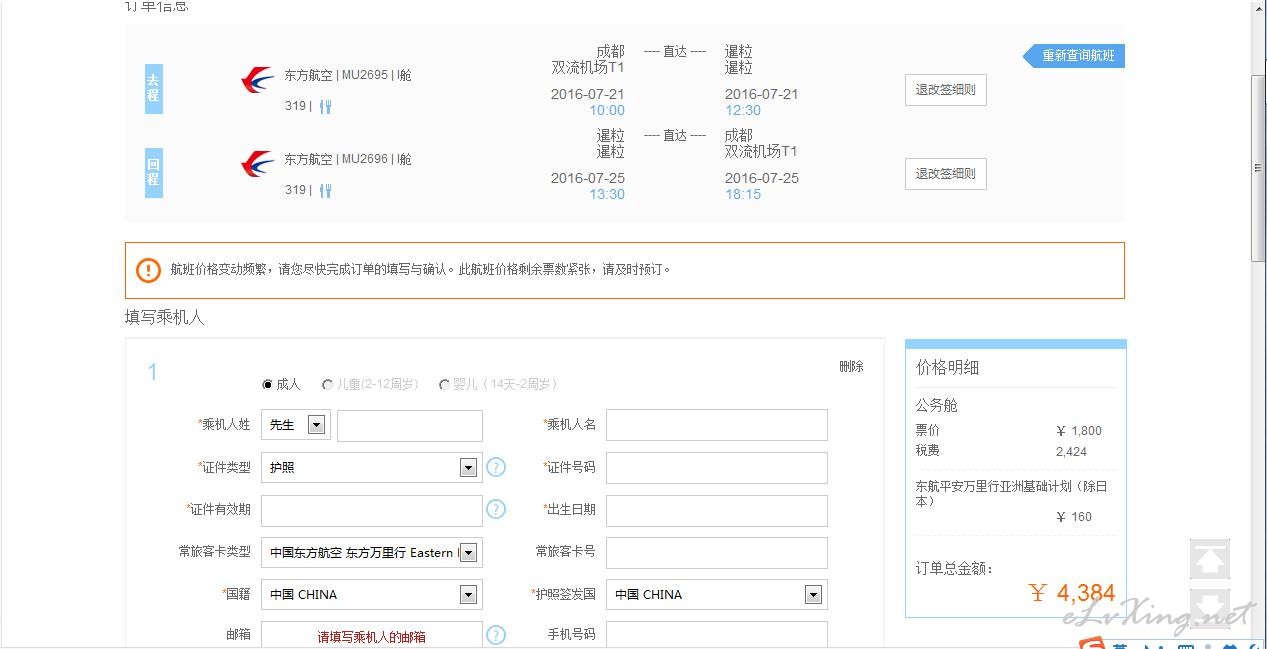Viewport: 1267px width, 649px height.
Task: Click the 航班价格变动频繁 notice text
Action: point(421,270)
